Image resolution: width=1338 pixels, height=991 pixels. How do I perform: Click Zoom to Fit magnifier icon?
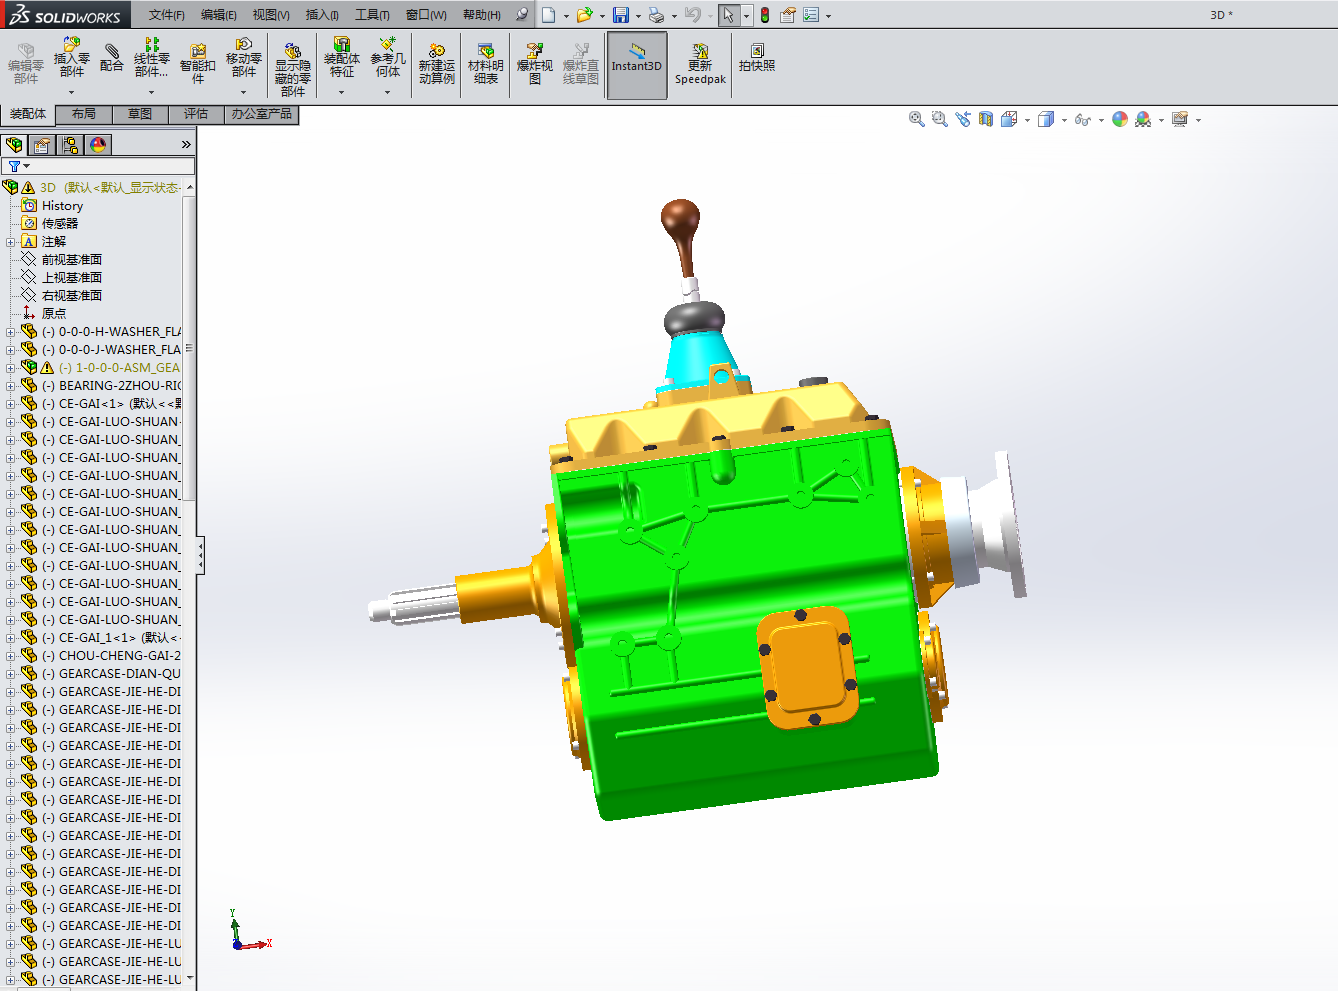(916, 119)
